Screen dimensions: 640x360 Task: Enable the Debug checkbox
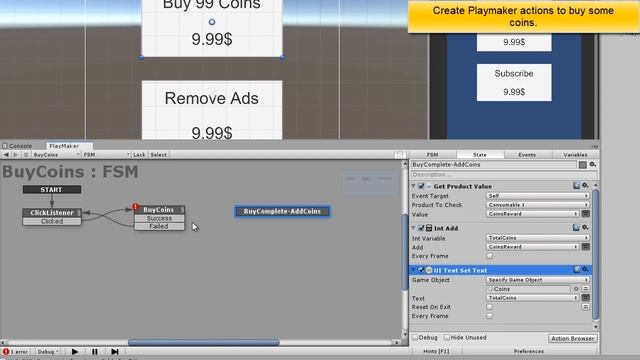[x=416, y=338]
